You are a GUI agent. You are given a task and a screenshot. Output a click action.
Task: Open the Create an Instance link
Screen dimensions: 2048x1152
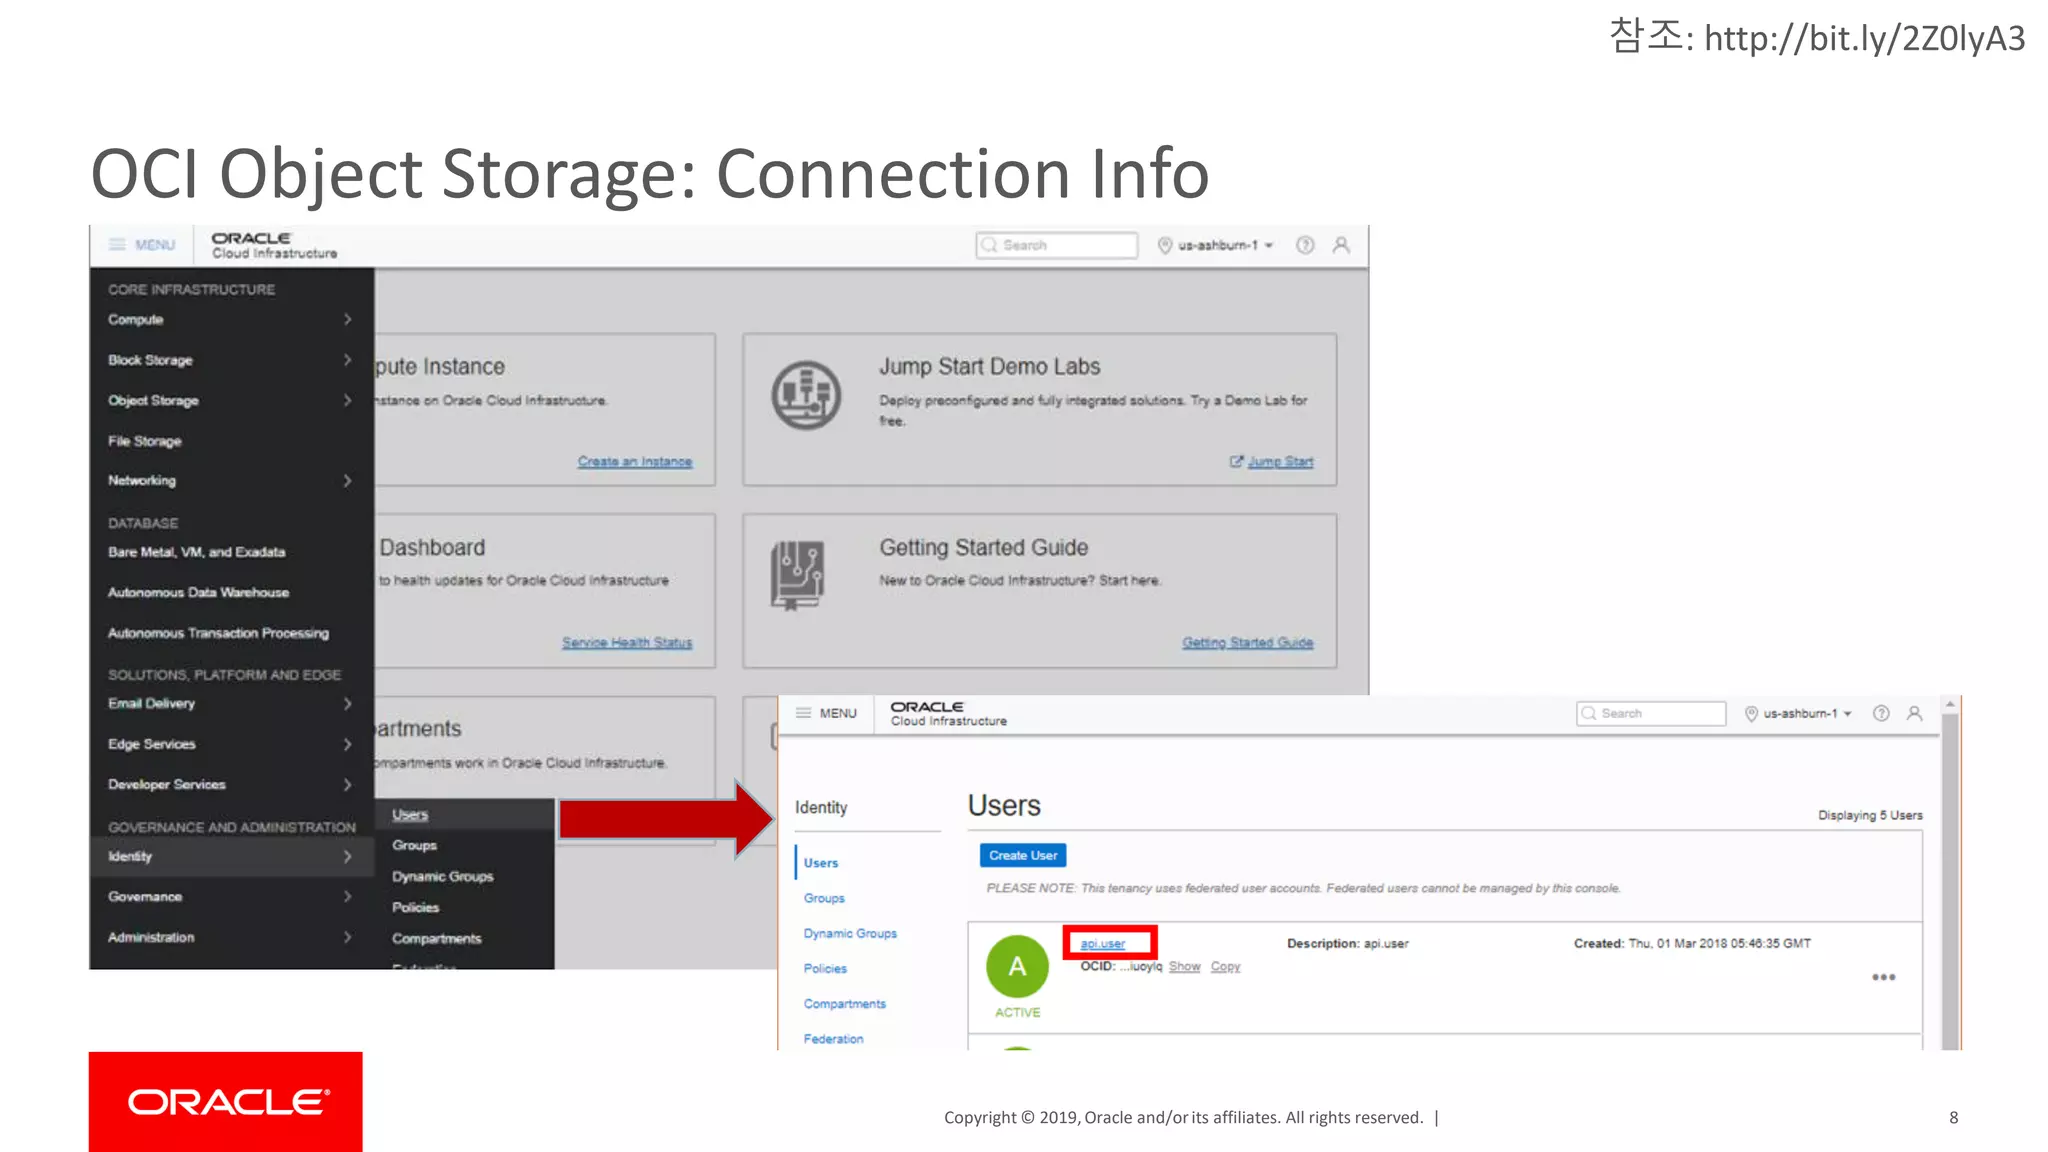click(634, 461)
